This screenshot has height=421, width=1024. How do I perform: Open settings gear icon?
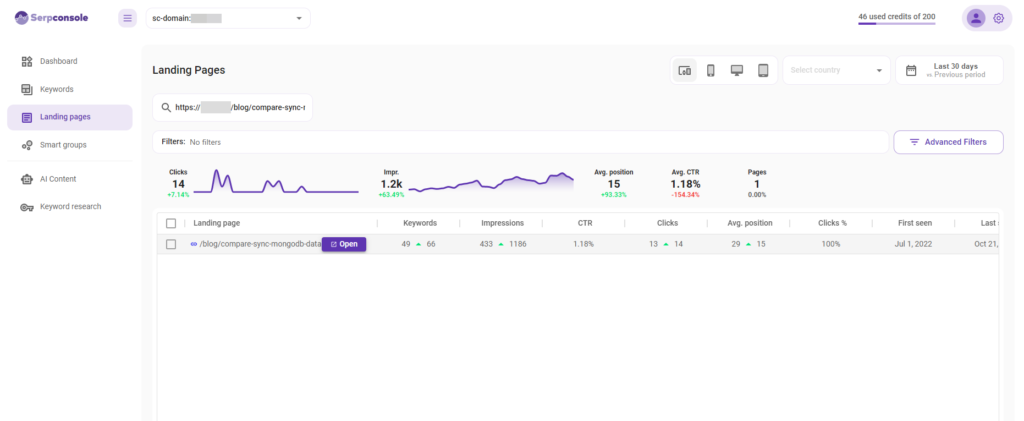[999, 18]
